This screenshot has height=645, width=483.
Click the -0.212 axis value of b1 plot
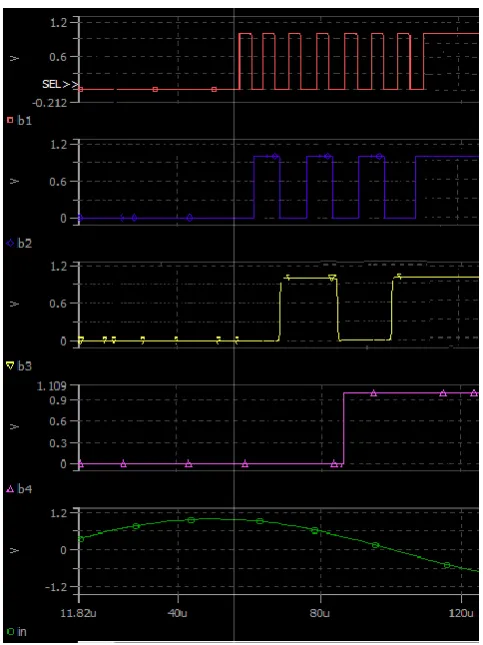coord(50,103)
